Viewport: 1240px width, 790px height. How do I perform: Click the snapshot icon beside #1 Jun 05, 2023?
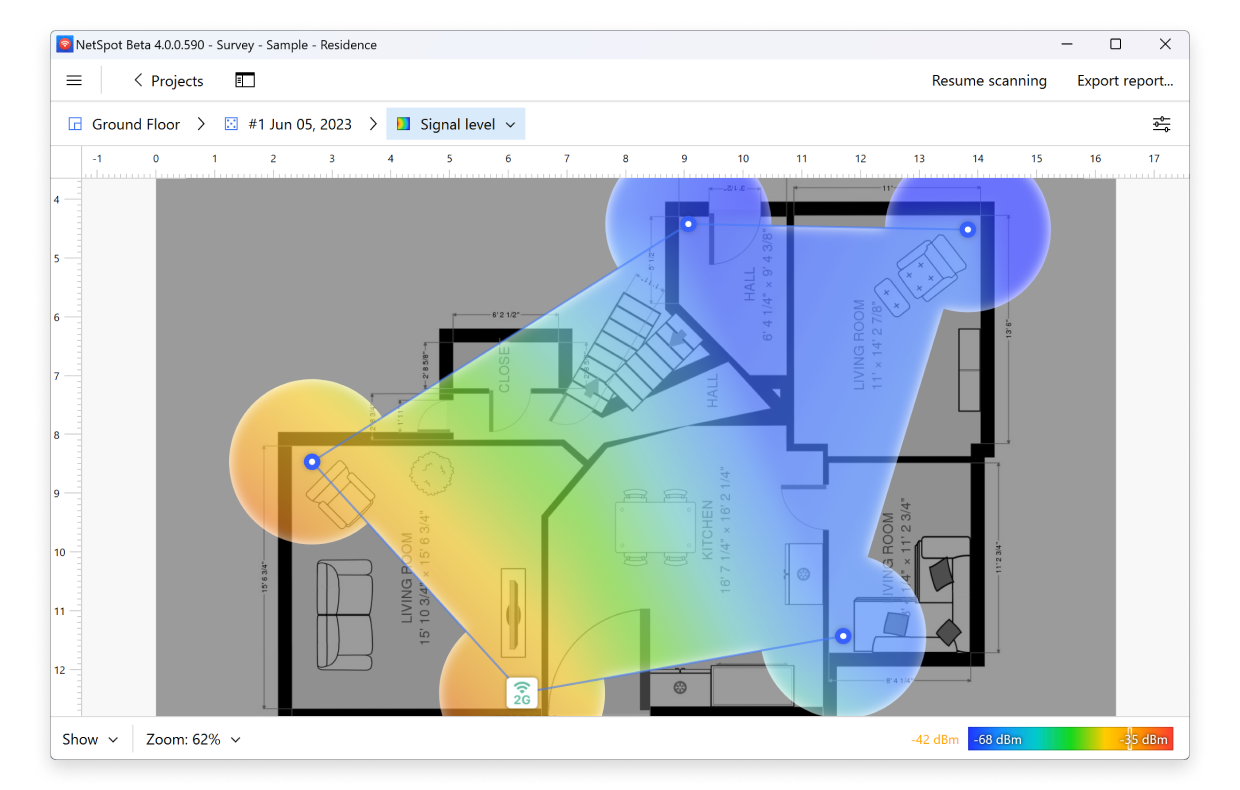231,124
